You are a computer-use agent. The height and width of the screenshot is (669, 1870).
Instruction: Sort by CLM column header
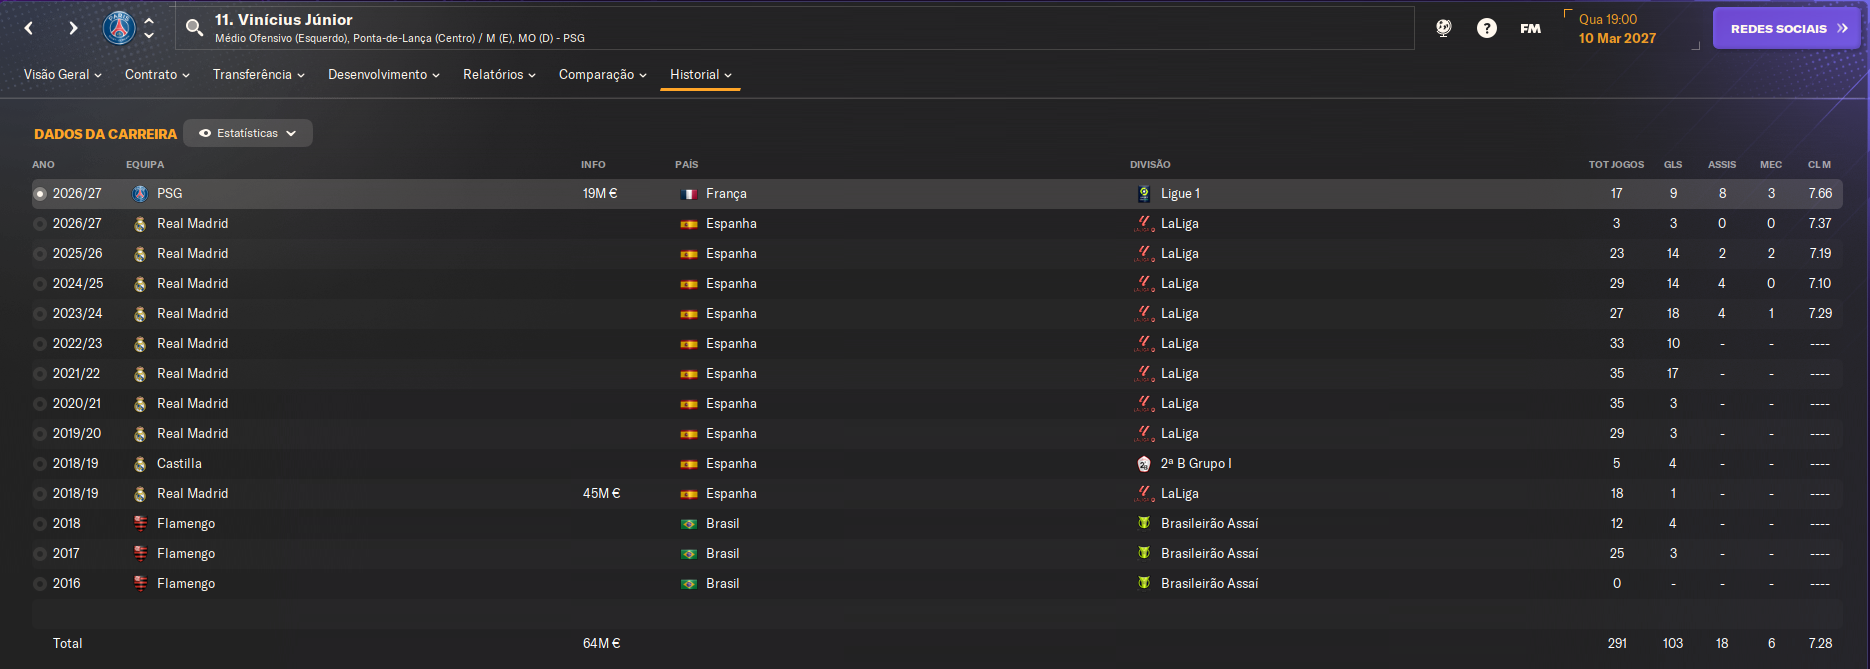click(x=1819, y=165)
